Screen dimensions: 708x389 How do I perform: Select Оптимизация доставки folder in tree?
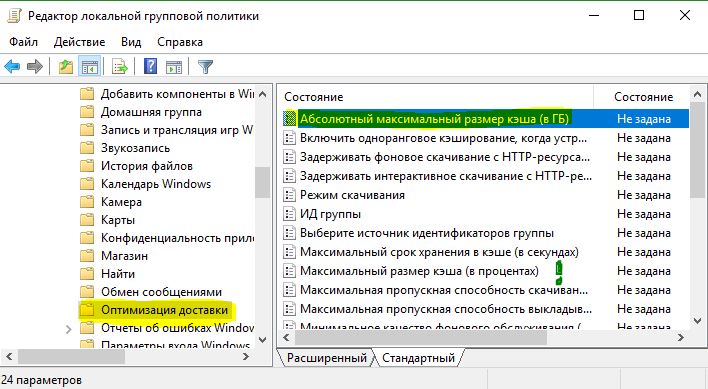(x=164, y=310)
